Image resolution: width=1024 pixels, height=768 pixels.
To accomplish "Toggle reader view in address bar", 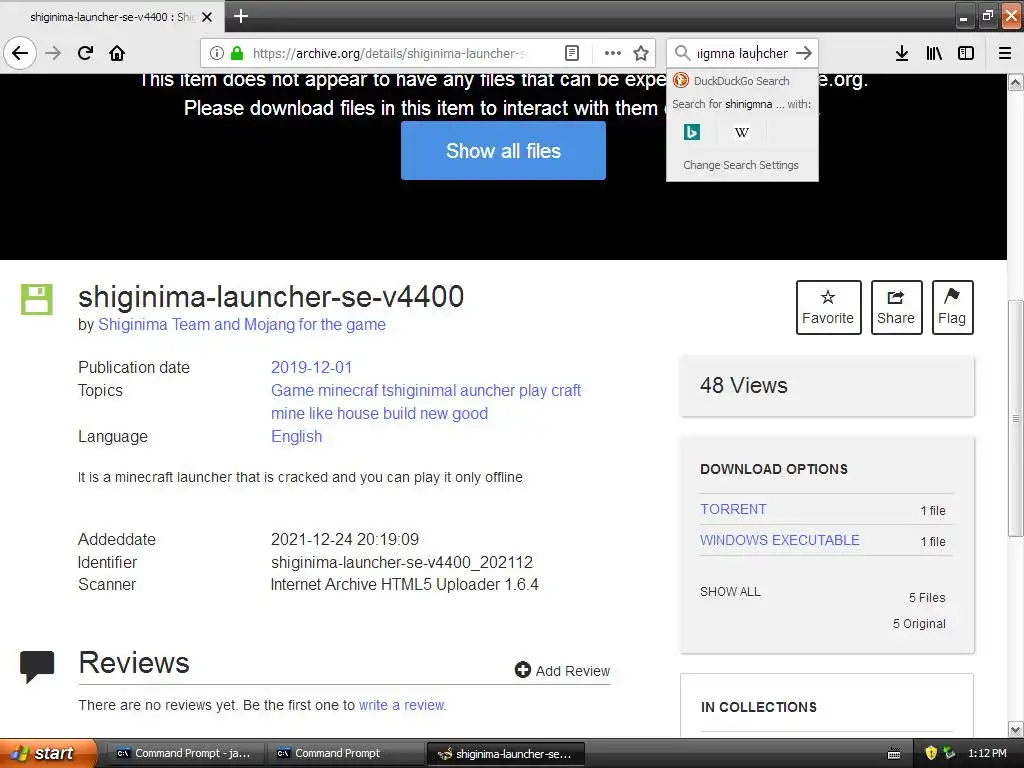I will pyautogui.click(x=571, y=53).
